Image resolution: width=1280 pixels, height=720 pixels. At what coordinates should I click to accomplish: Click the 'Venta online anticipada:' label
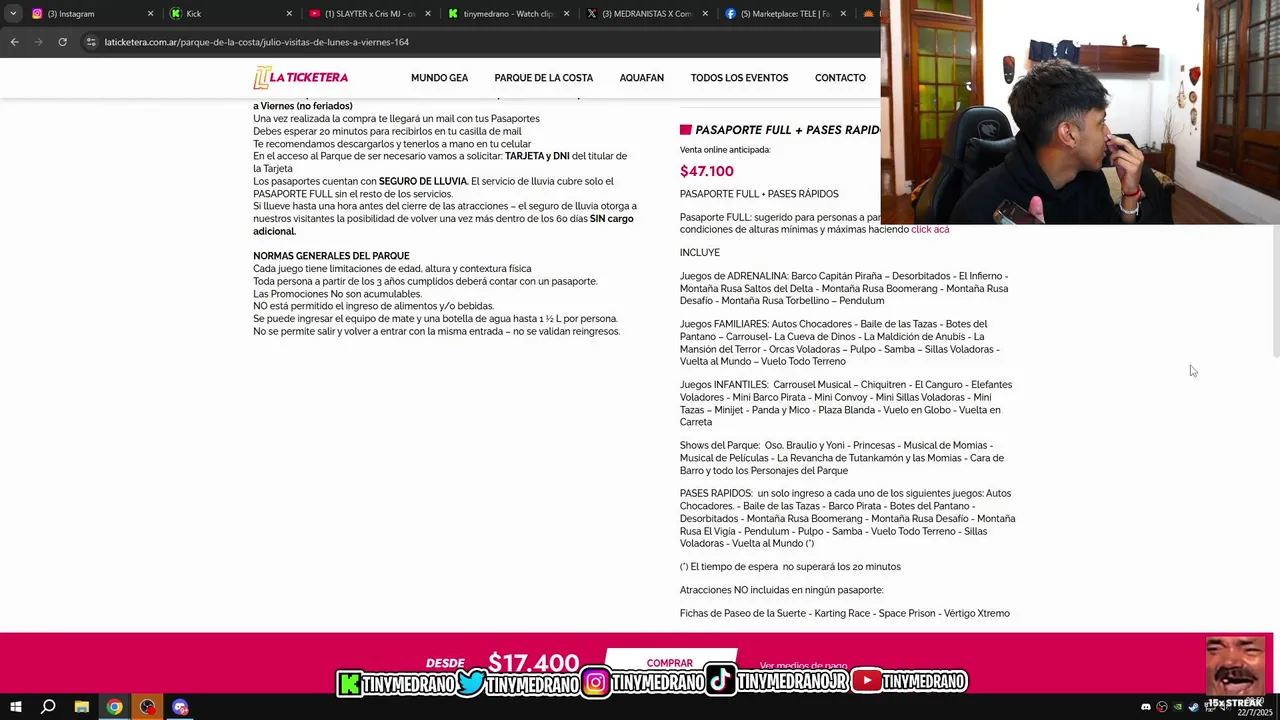[x=725, y=150]
